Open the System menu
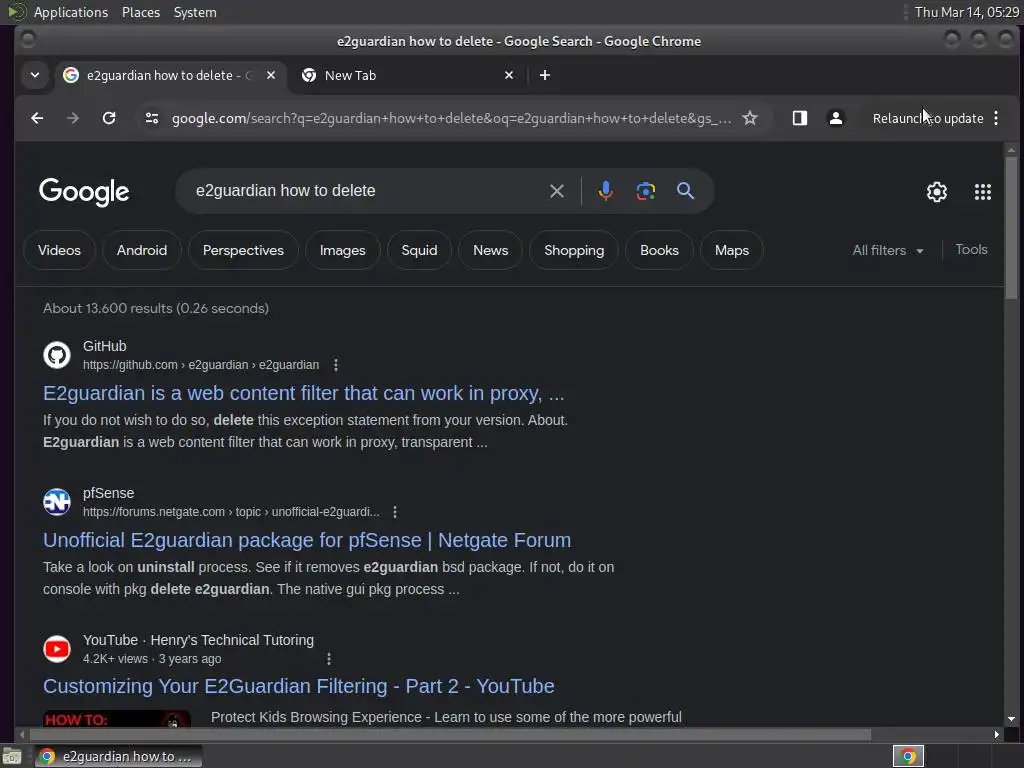Screen dimensions: 1024x768 pos(195,12)
